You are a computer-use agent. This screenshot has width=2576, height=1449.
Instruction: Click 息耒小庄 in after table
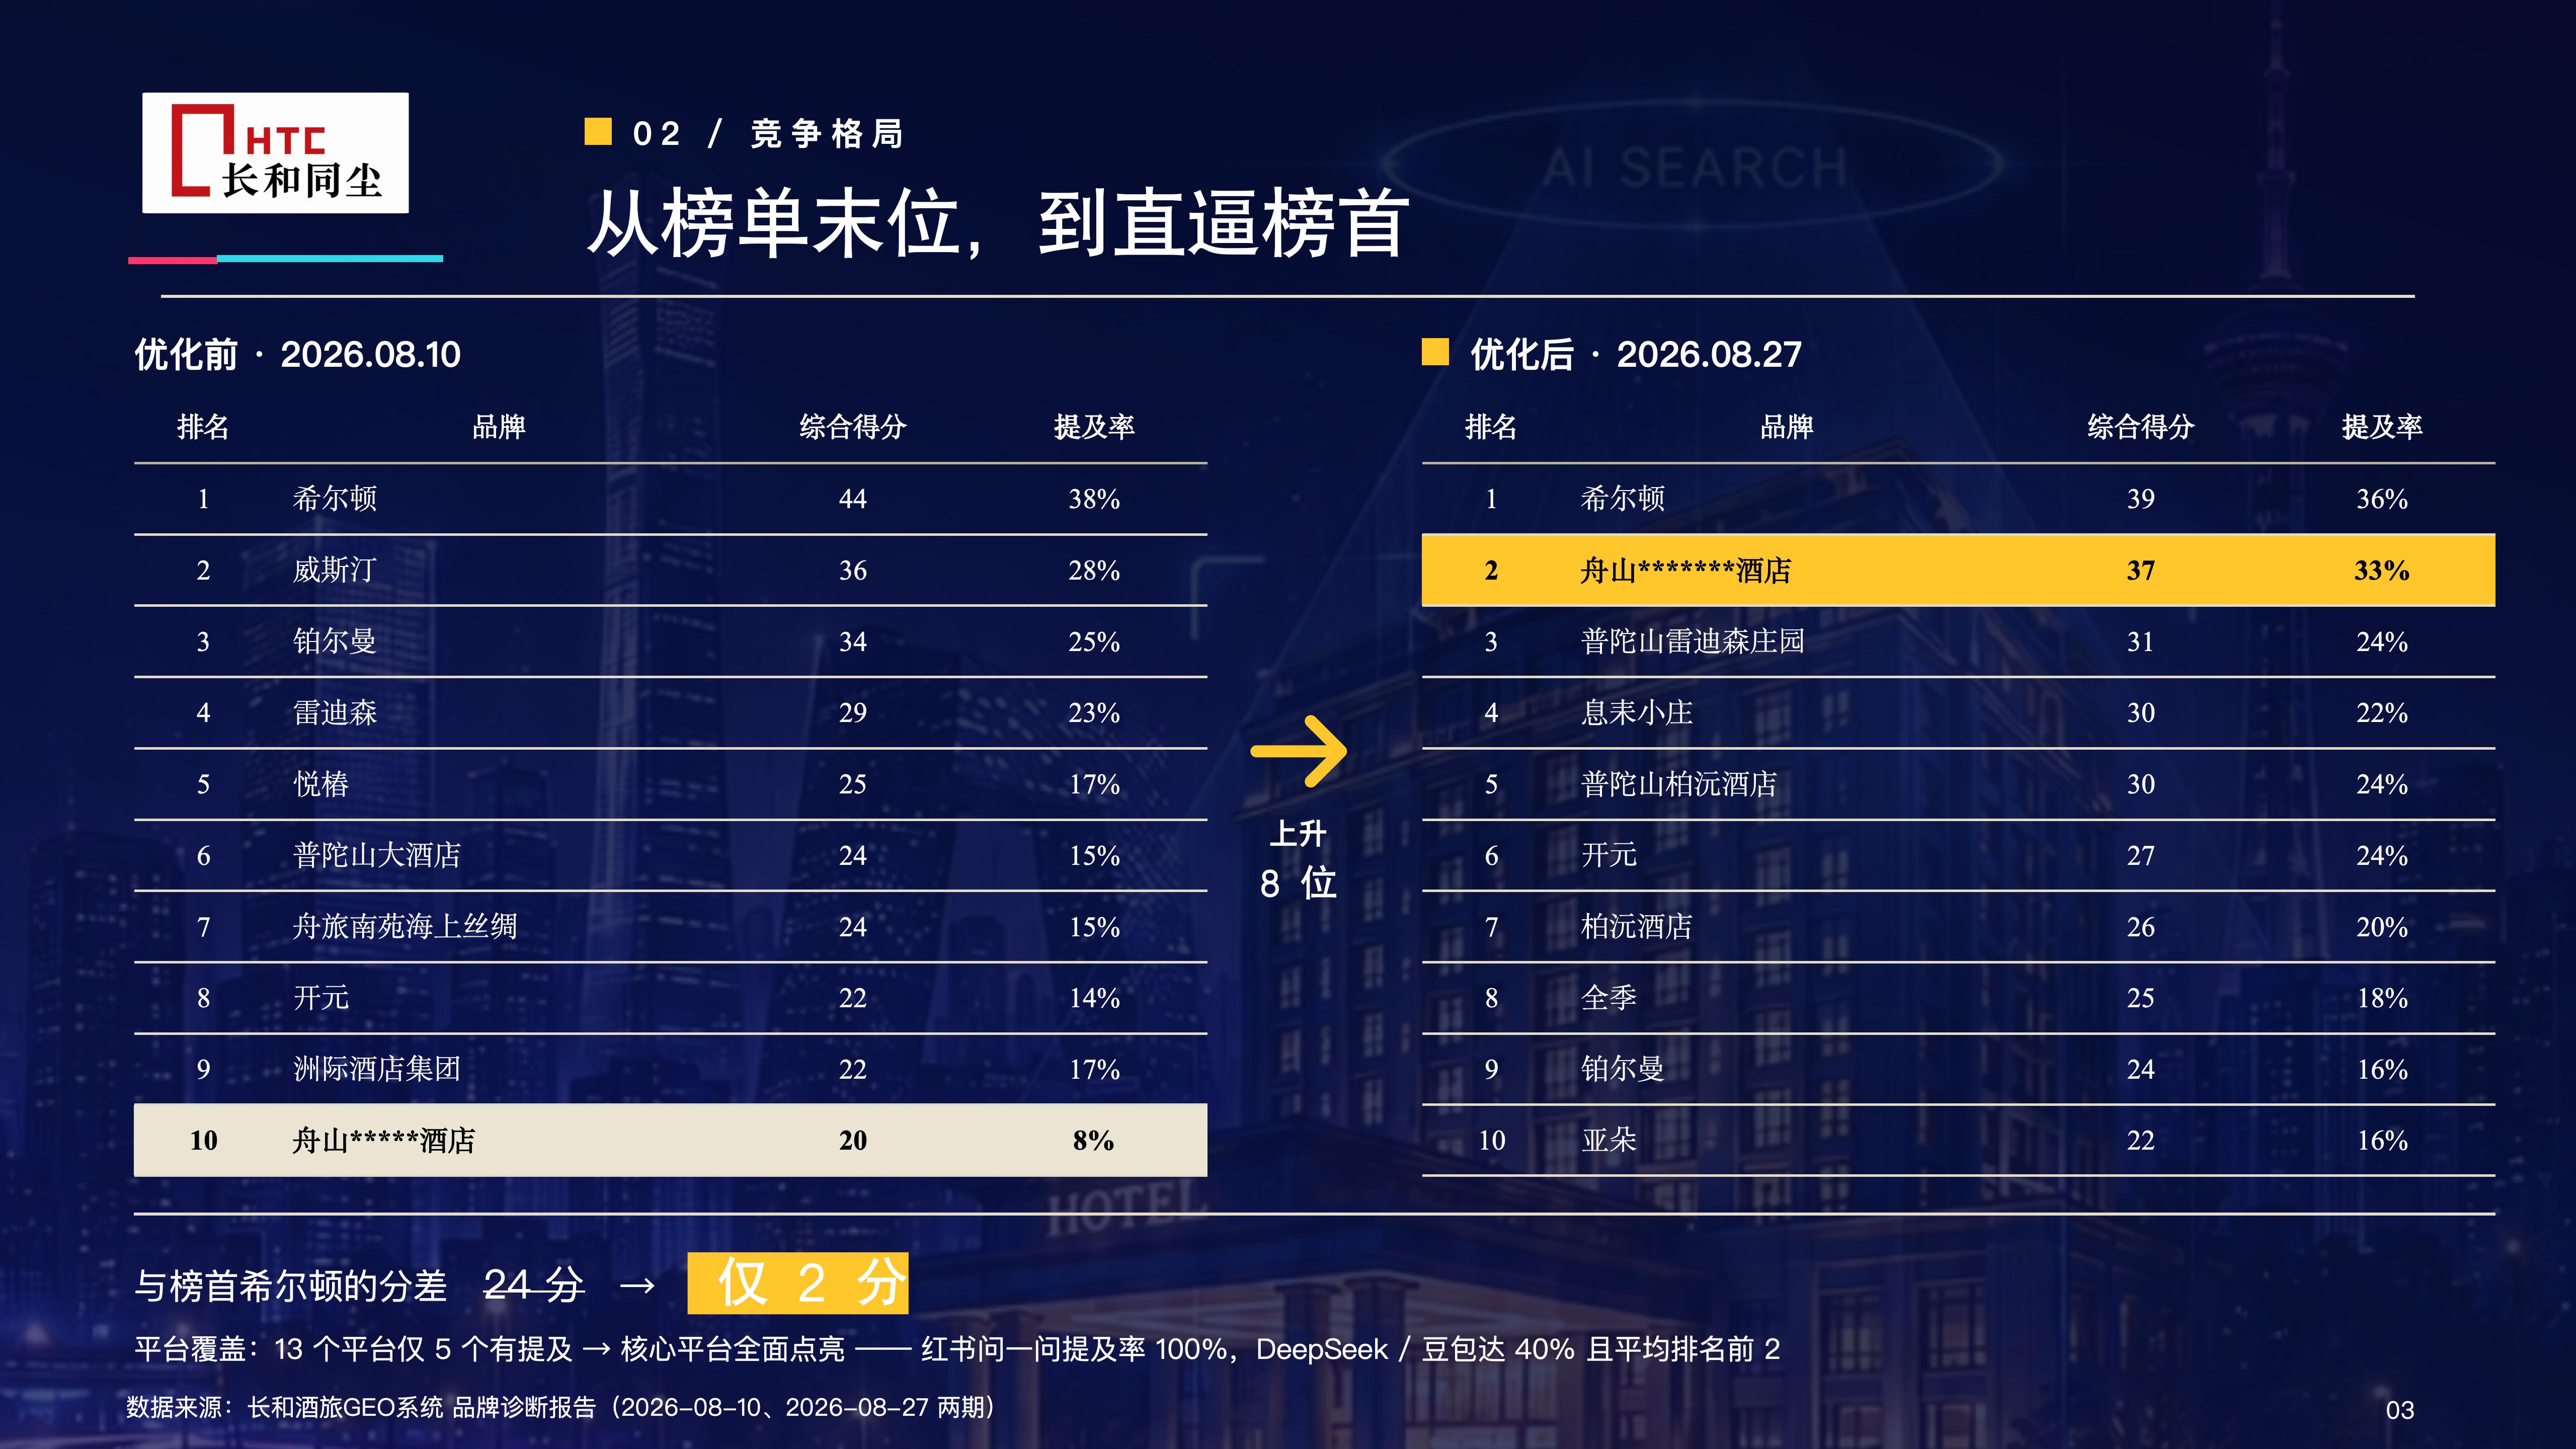1637,713
